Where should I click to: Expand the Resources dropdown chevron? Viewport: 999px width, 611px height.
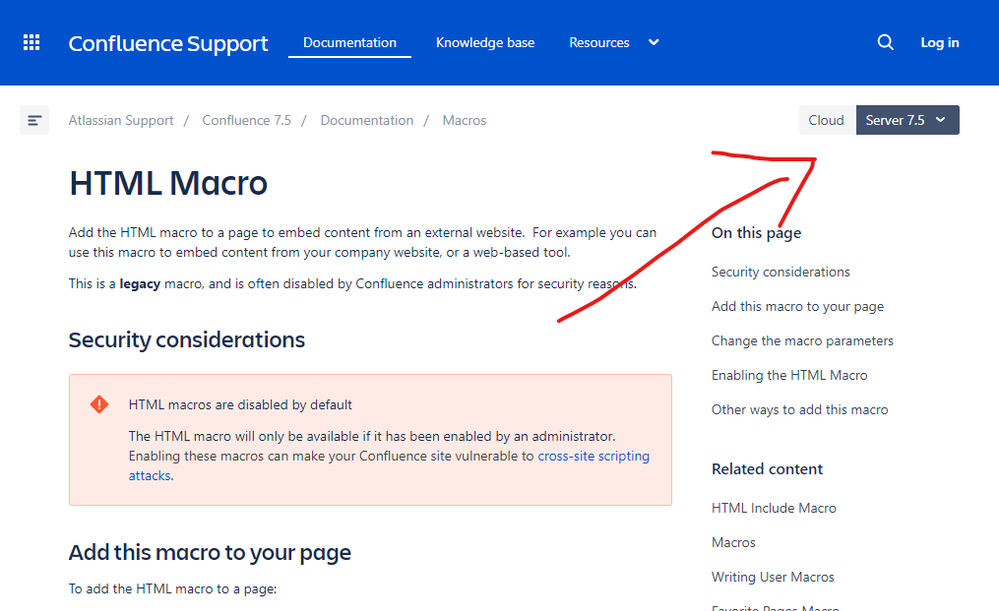point(654,43)
